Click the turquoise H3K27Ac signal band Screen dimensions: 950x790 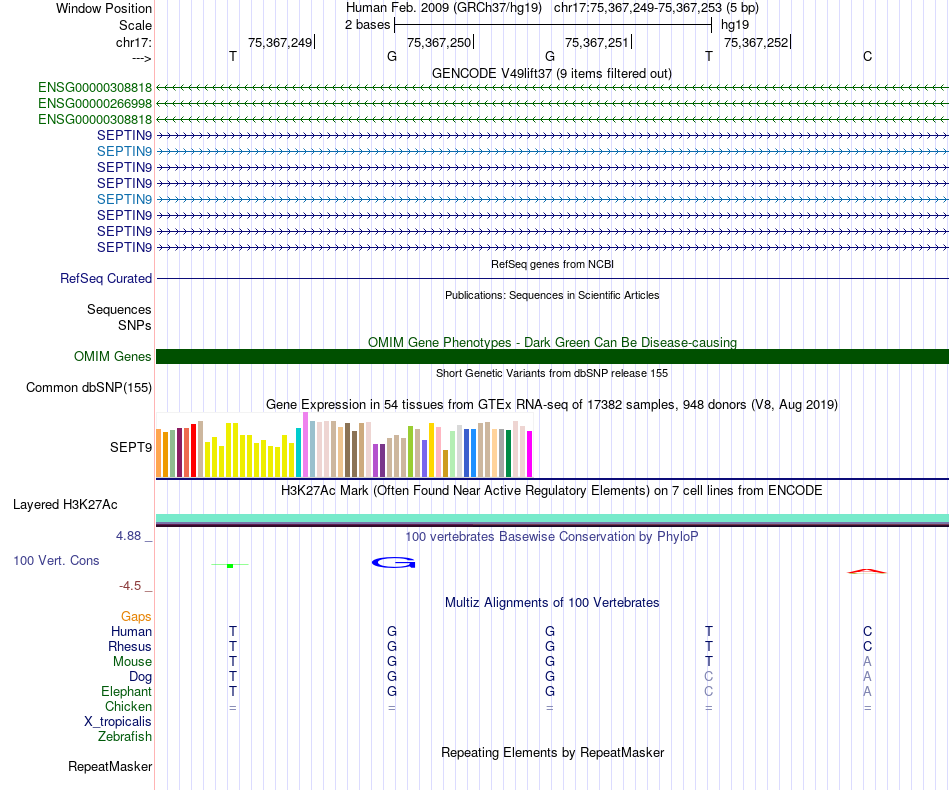(552, 518)
